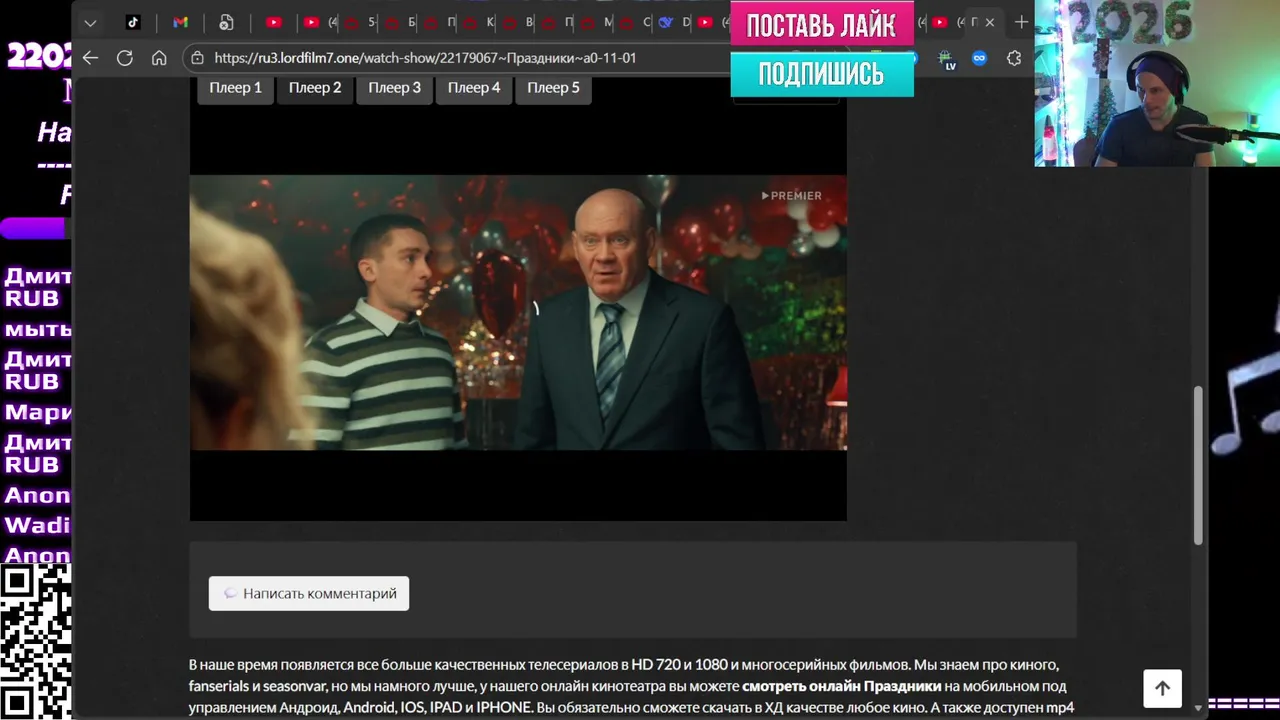
Task: Select Плеер 4
Action: pyautogui.click(x=474, y=88)
